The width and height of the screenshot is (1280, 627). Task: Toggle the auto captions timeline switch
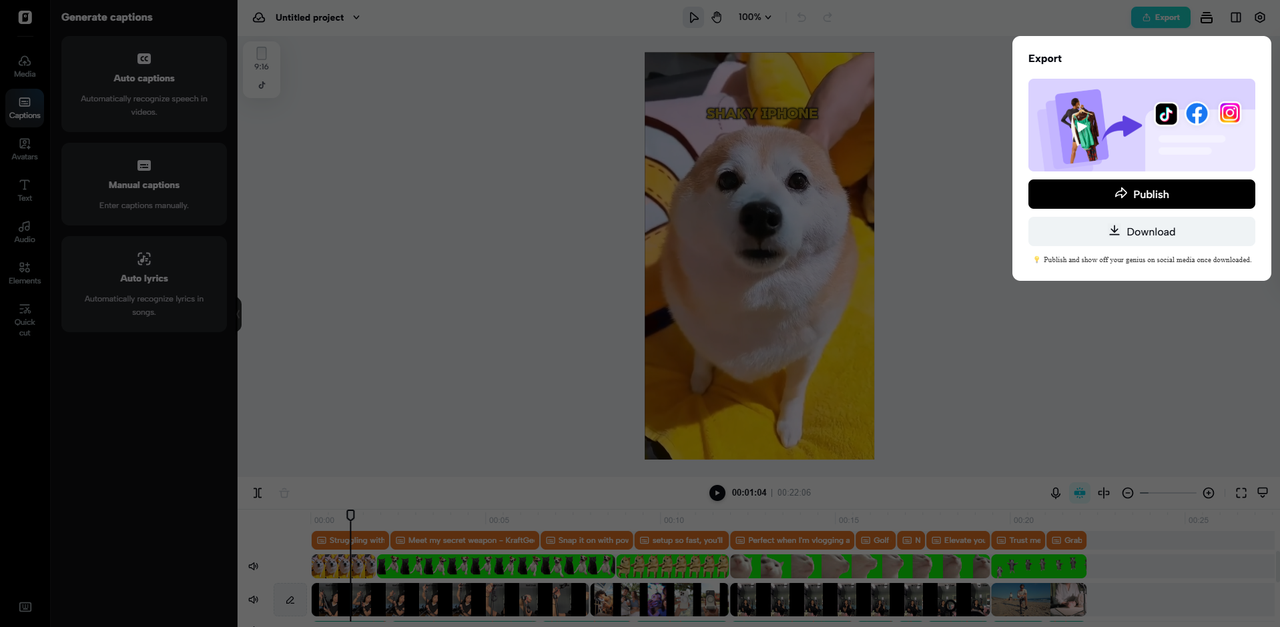pyautogui.click(x=1079, y=492)
